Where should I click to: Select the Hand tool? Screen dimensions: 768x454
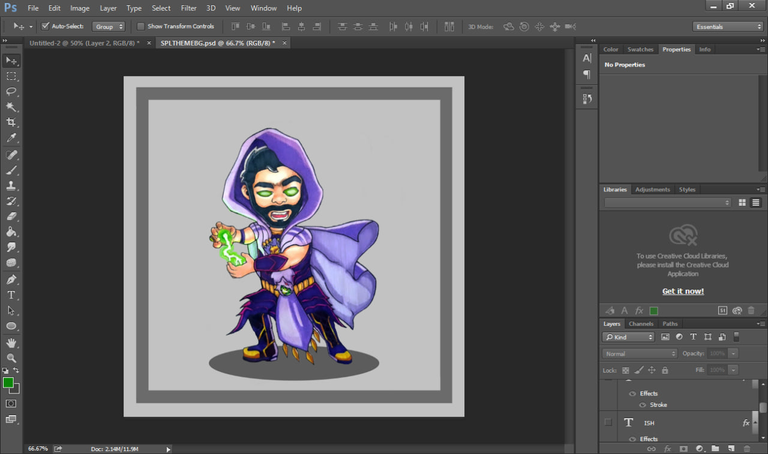[11, 343]
